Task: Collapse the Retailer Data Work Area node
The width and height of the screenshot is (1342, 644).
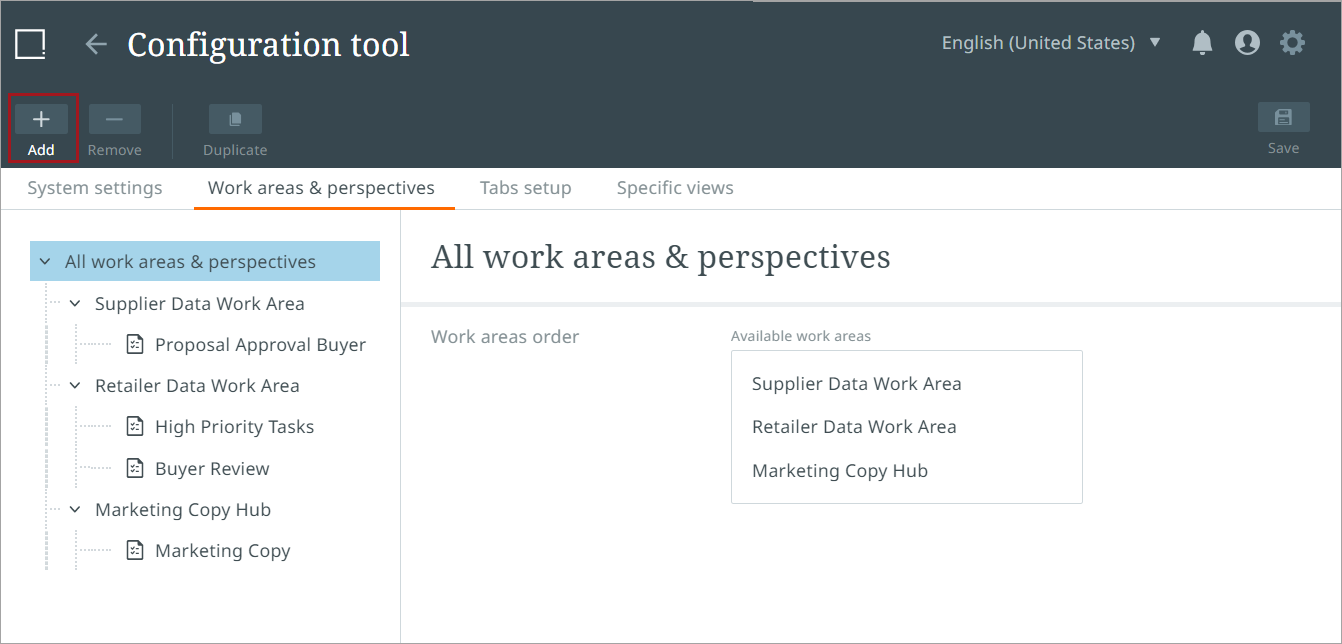Action: click(x=75, y=386)
